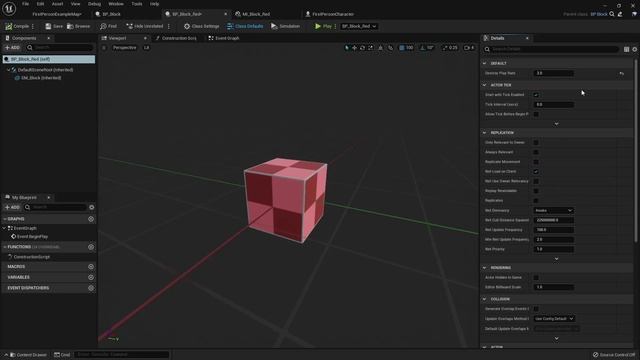Open Details property matrix grid icon
Image resolution: width=640 pixels, height=360 pixels.
click(x=626, y=49)
